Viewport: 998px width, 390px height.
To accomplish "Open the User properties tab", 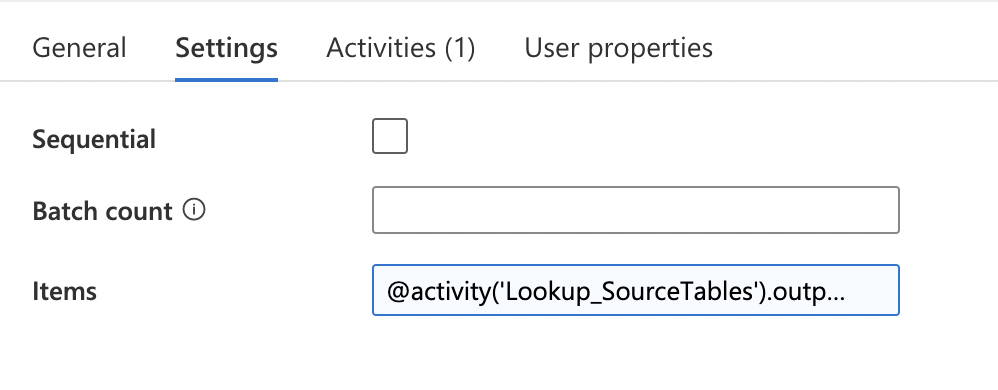I will pyautogui.click(x=619, y=48).
